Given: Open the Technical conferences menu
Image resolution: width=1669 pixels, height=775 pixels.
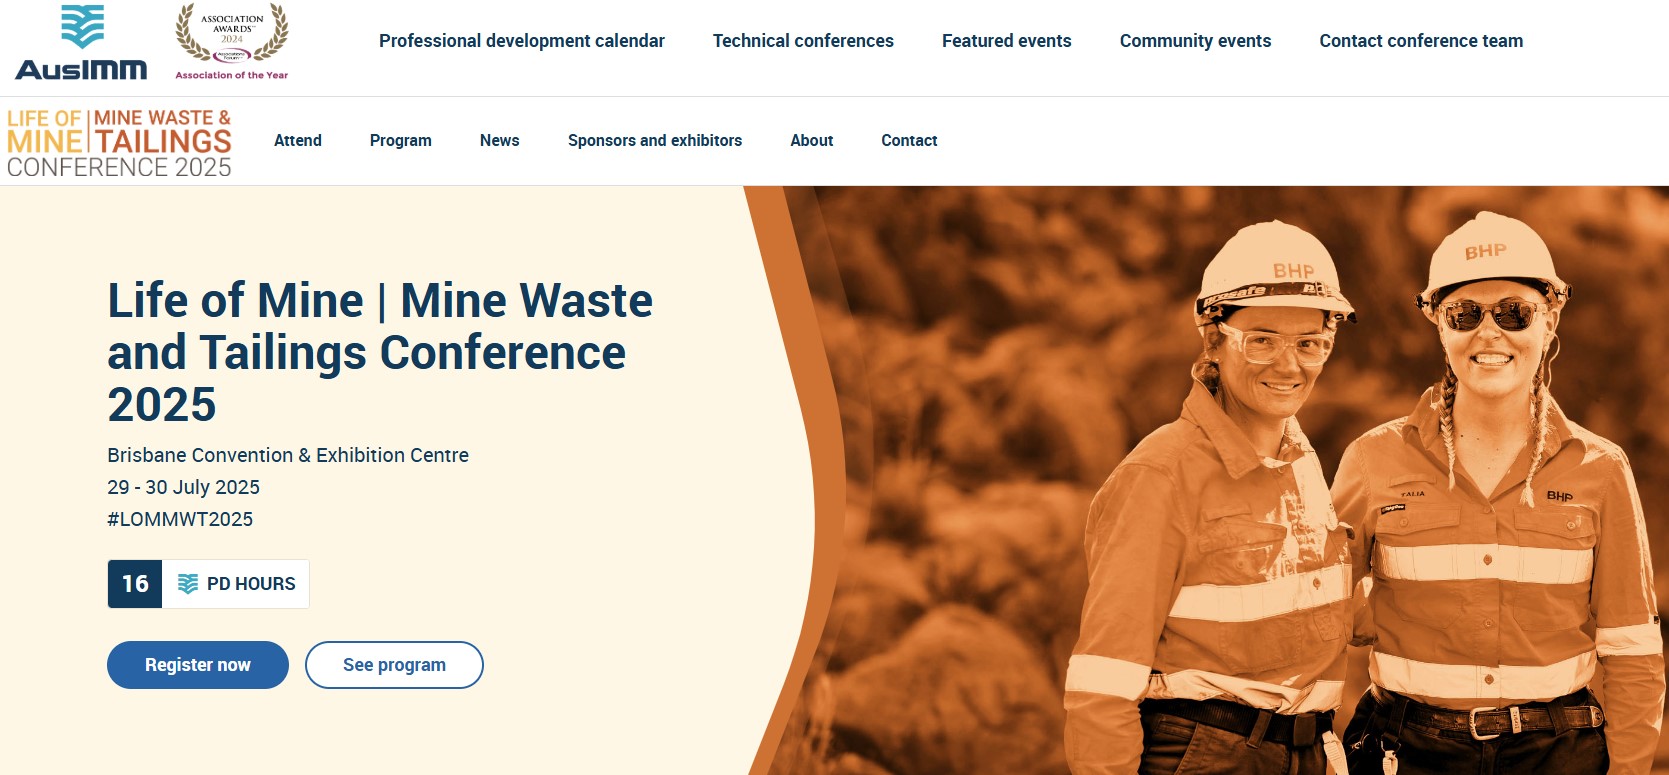Looking at the screenshot, I should point(803,41).
